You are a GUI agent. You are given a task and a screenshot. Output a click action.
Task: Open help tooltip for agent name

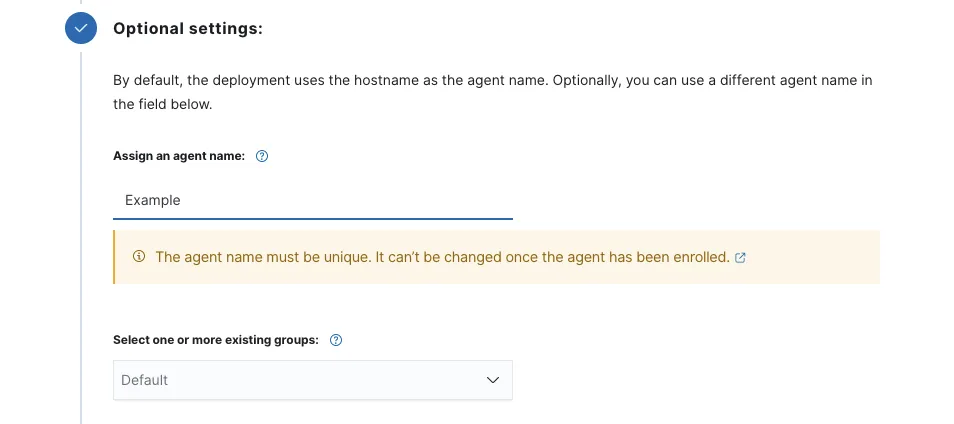click(x=262, y=156)
